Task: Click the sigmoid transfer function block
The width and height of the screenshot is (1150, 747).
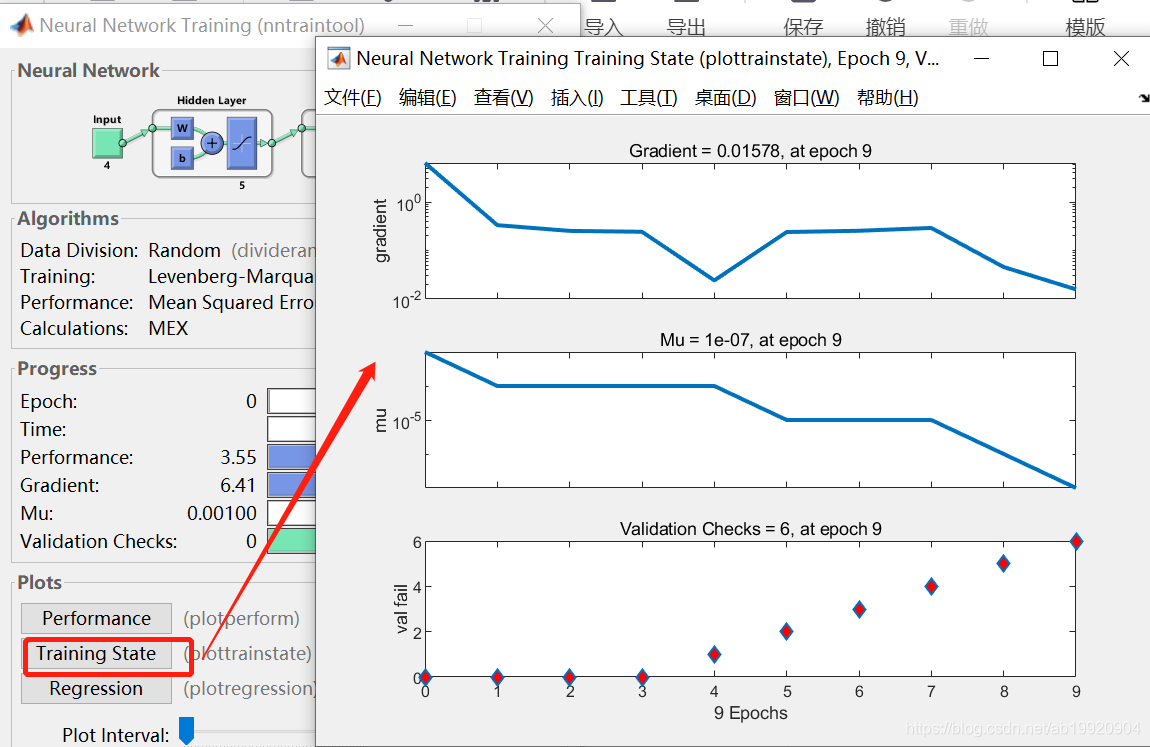Action: coord(242,143)
